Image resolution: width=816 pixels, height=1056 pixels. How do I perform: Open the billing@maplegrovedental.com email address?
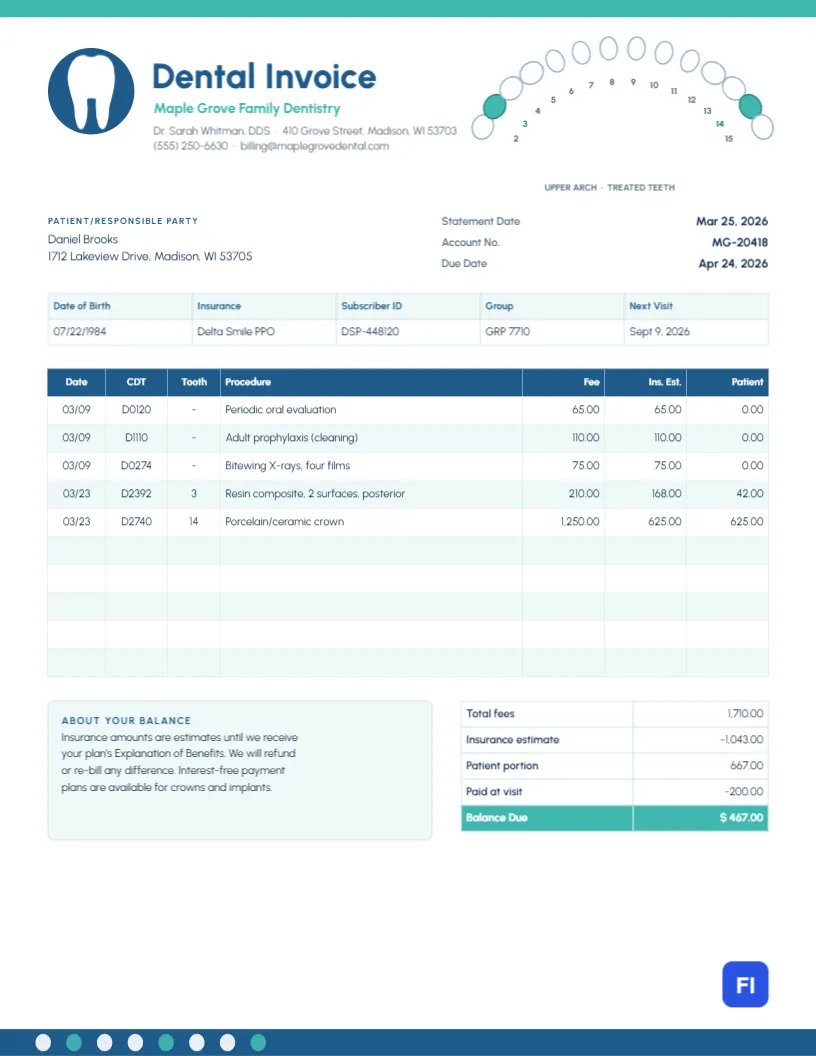[x=314, y=145]
